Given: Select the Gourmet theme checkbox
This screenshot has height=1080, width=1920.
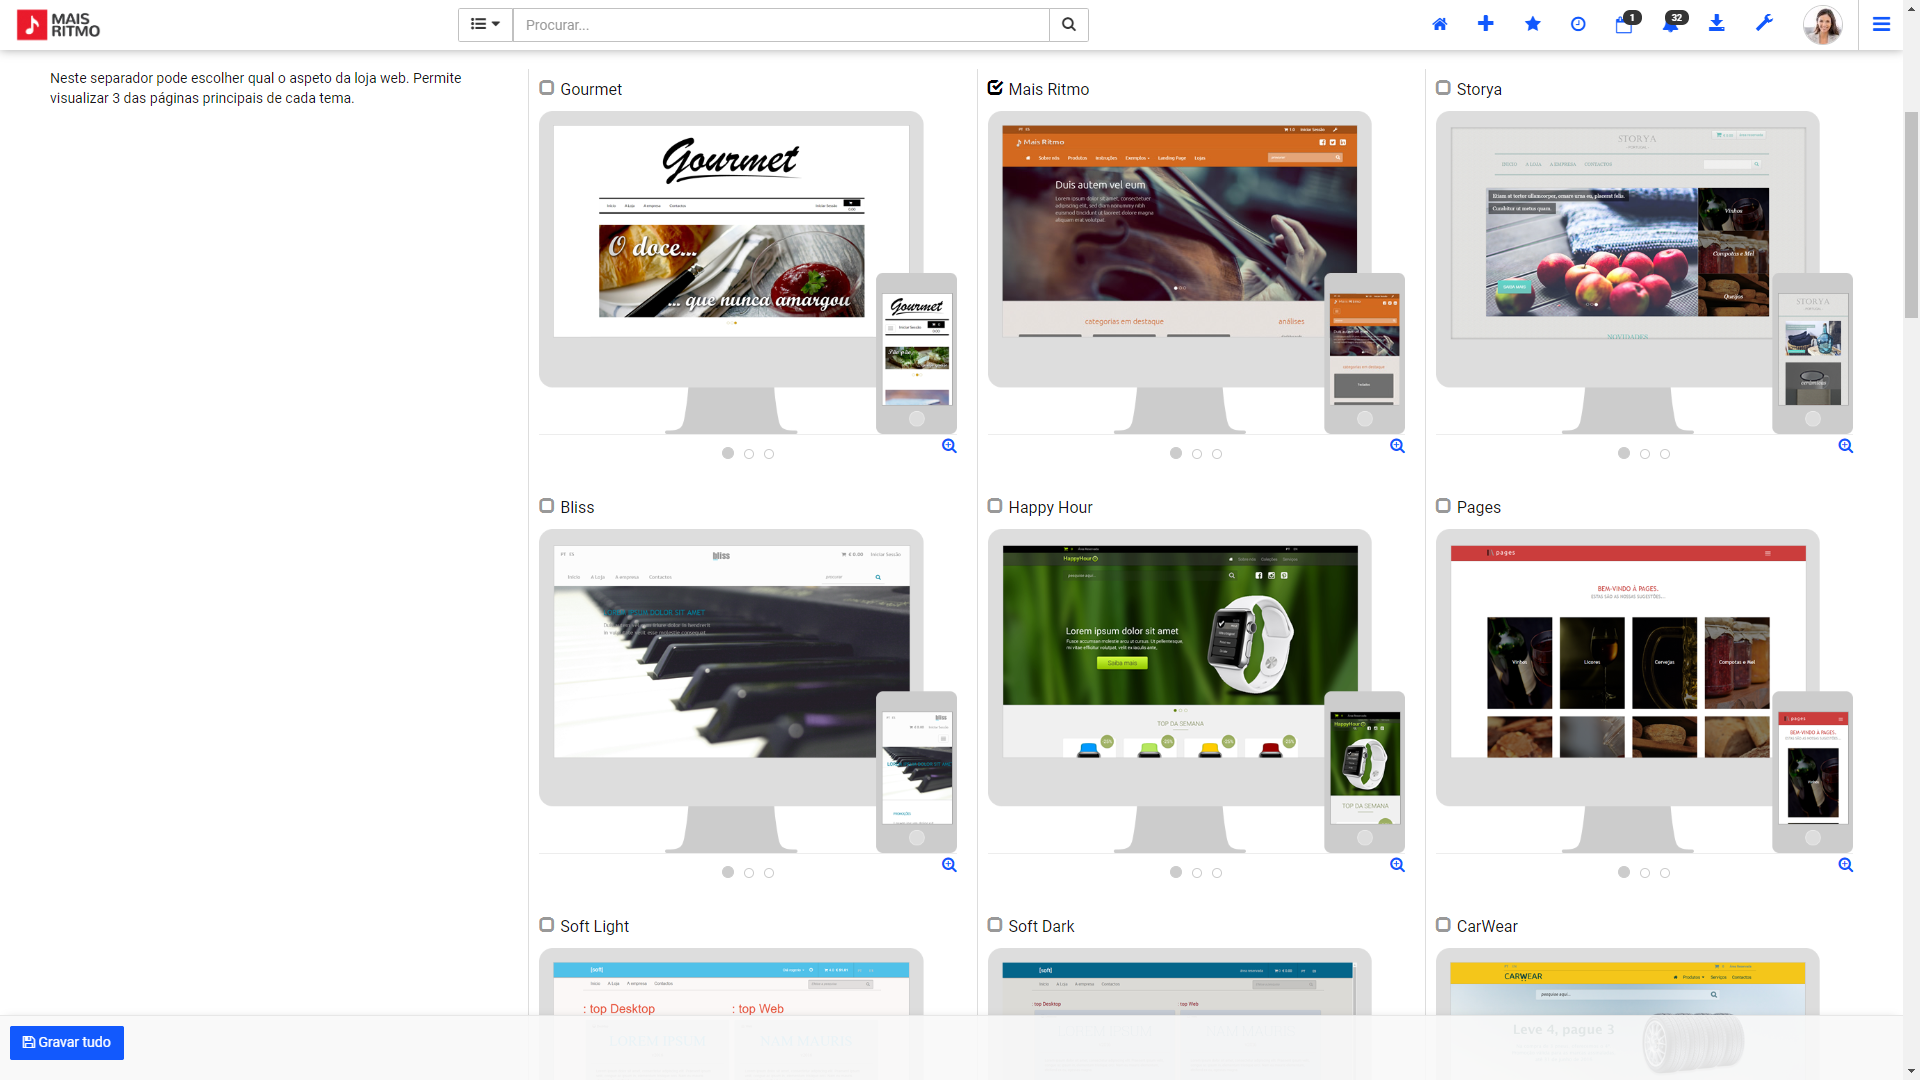Looking at the screenshot, I should (x=547, y=88).
